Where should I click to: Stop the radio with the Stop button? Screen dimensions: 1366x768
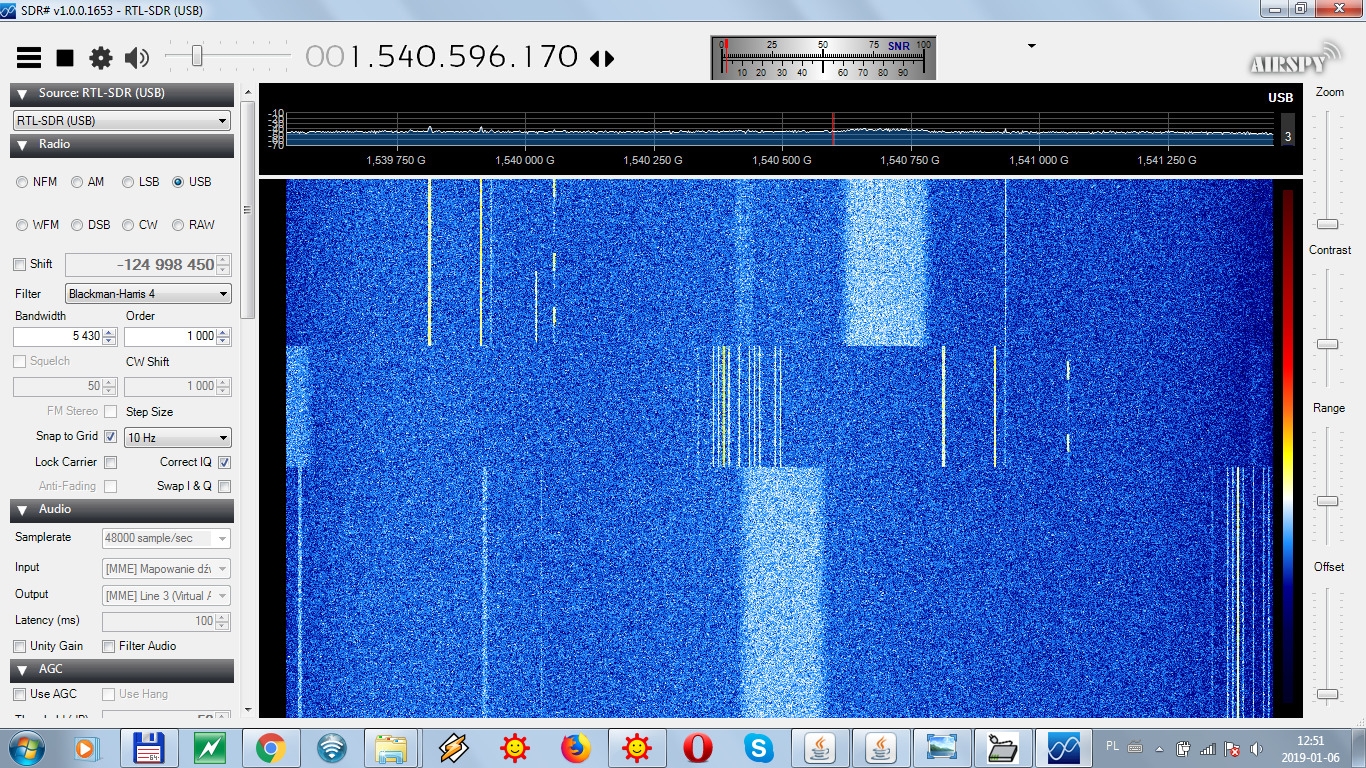(x=65, y=58)
